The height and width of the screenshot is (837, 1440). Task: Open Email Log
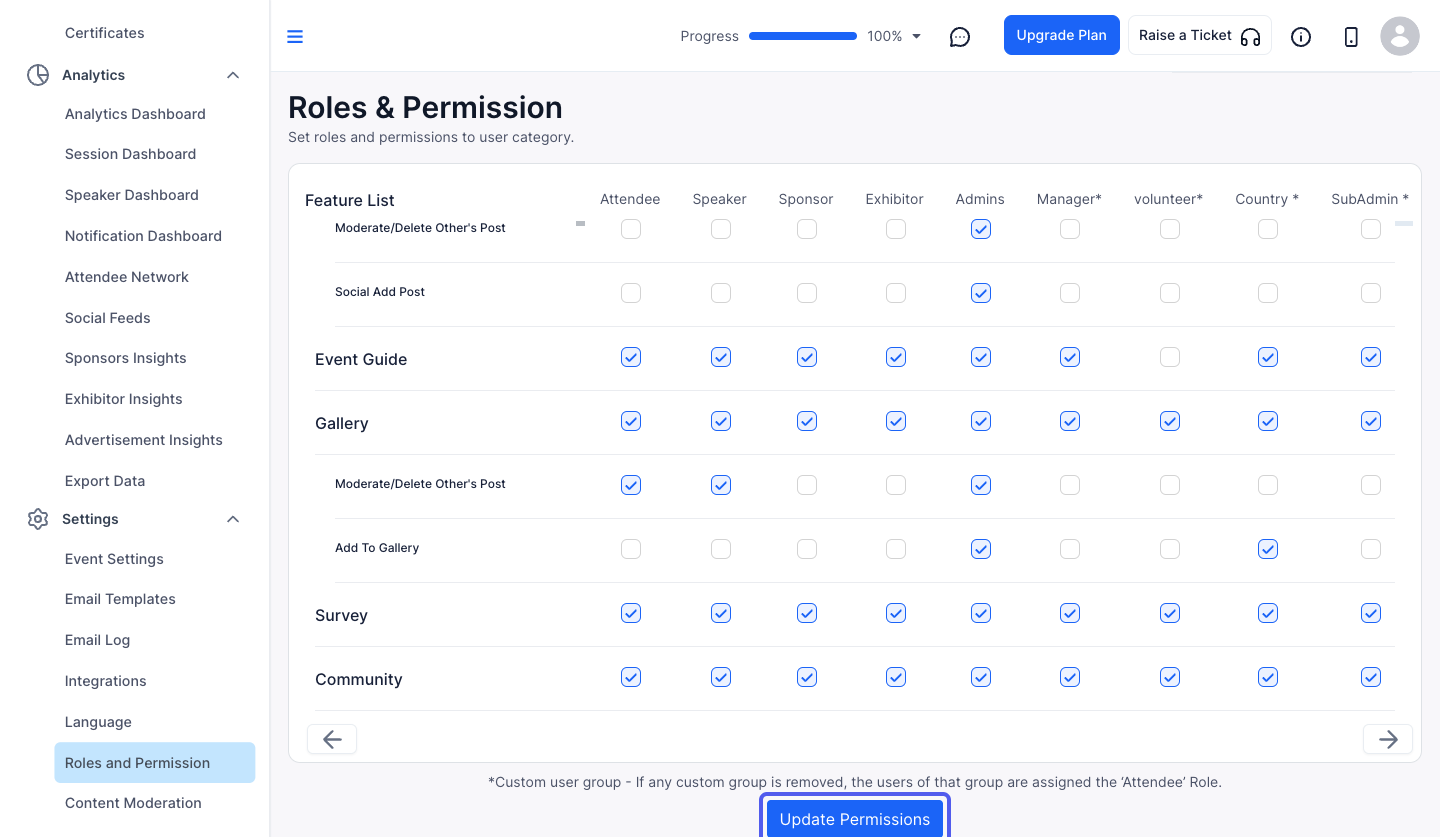click(x=98, y=640)
